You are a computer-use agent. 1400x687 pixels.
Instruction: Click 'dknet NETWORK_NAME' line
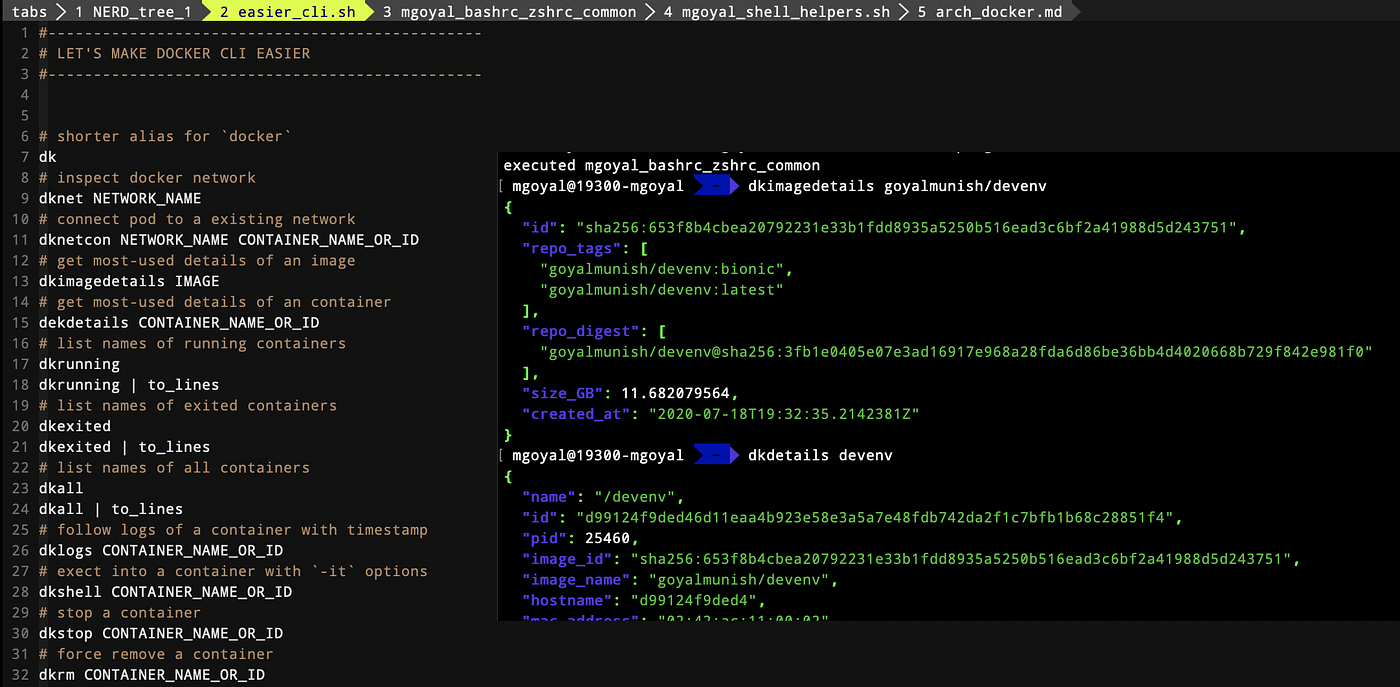pos(120,198)
